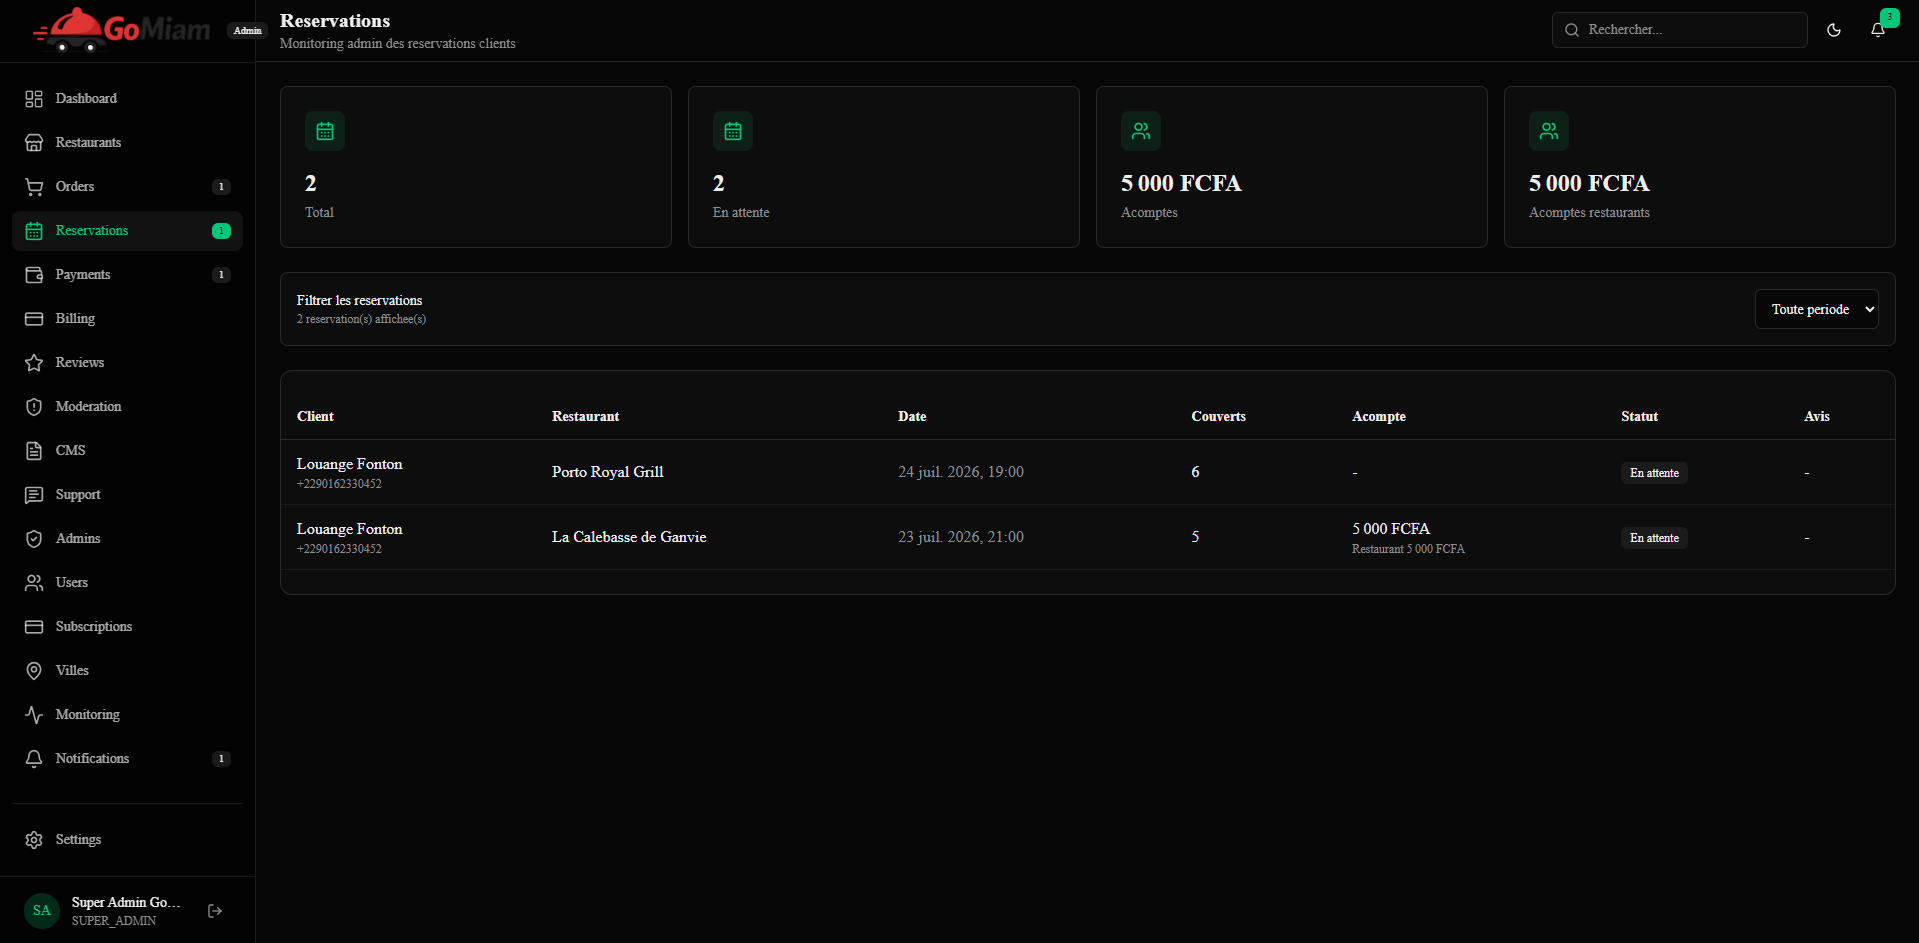The image size is (1919, 943).
Task: Click 2 reservation(s) affichee(s) text
Action: point(361,319)
